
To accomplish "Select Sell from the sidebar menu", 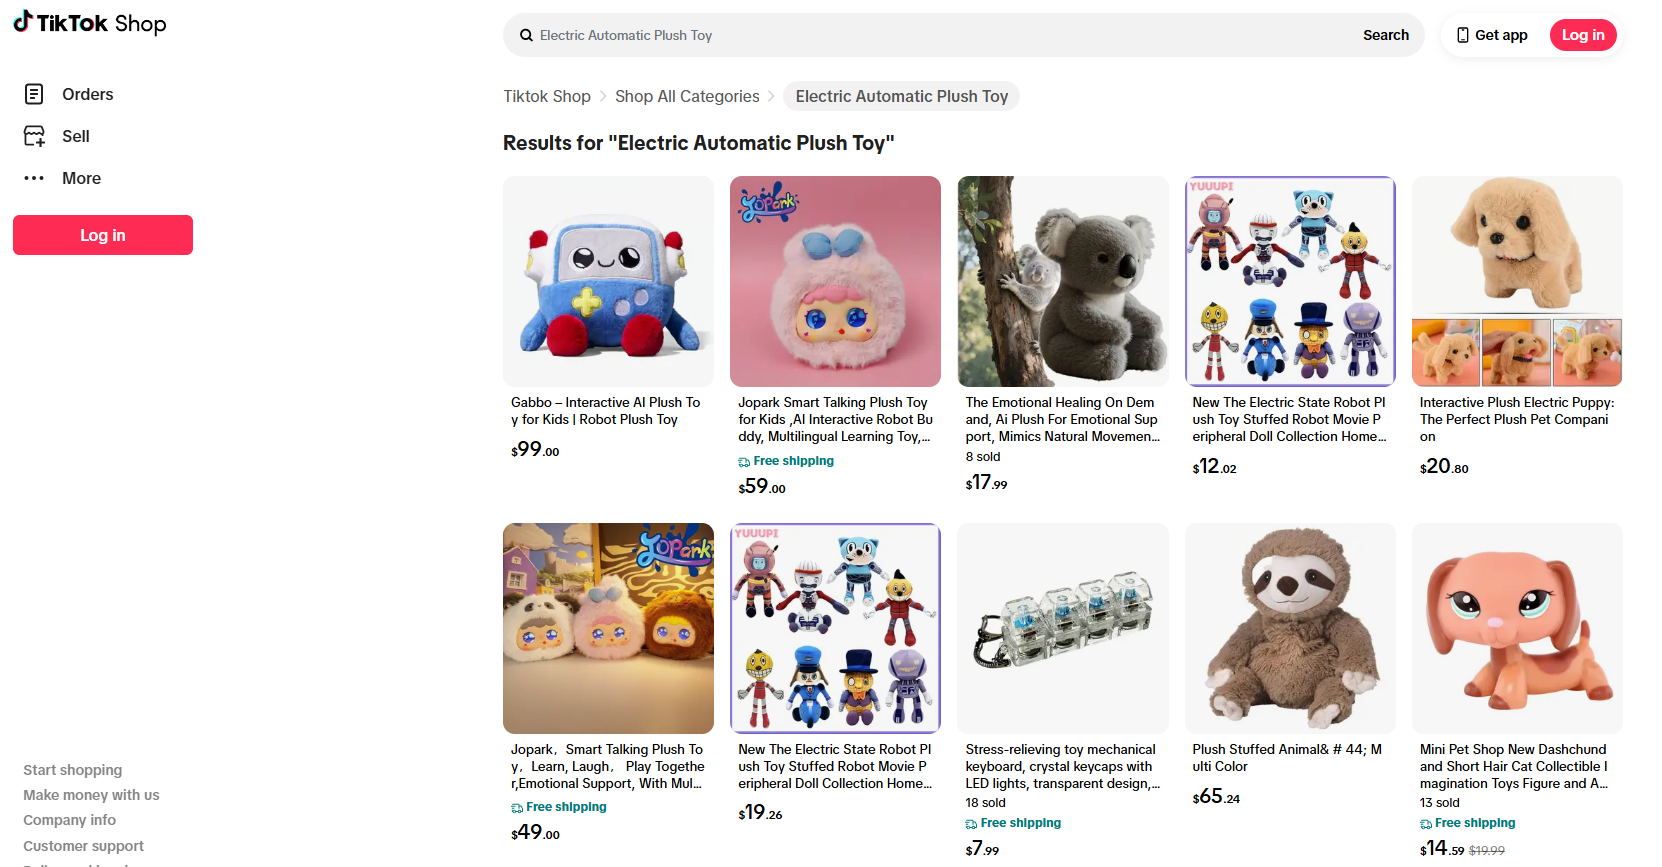I will [76, 136].
